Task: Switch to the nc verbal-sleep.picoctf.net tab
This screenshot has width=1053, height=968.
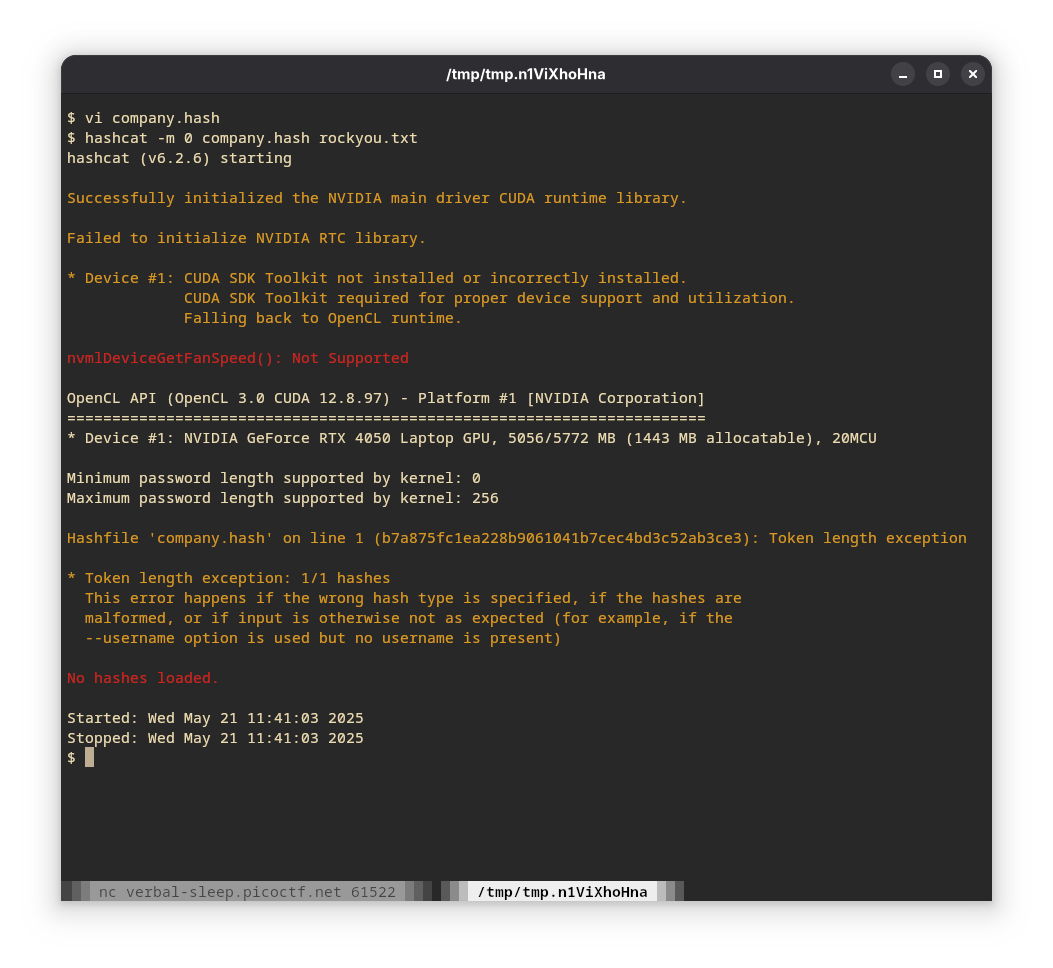Action: [247, 892]
